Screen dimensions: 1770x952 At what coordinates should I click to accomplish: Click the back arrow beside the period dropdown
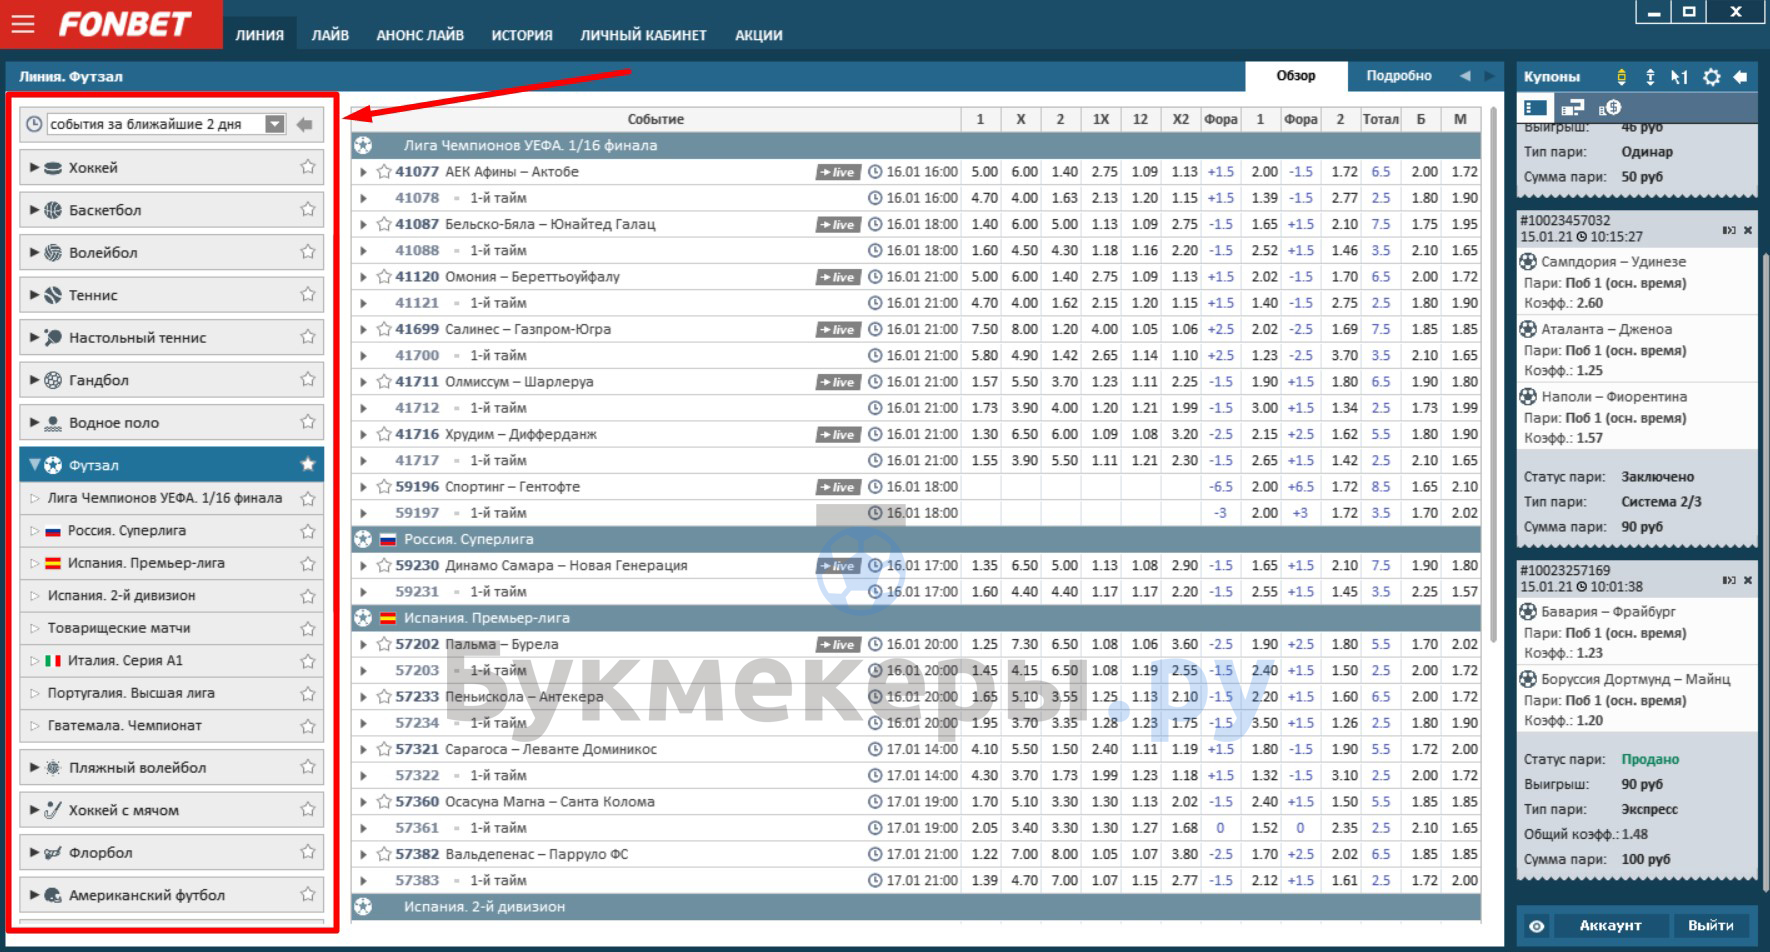(x=305, y=124)
